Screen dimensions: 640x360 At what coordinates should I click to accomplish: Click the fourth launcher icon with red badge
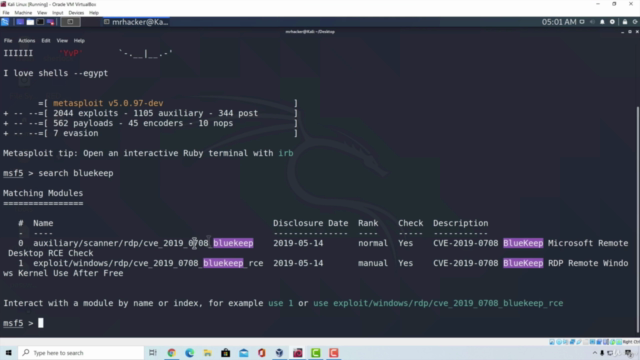[x=51, y=22]
